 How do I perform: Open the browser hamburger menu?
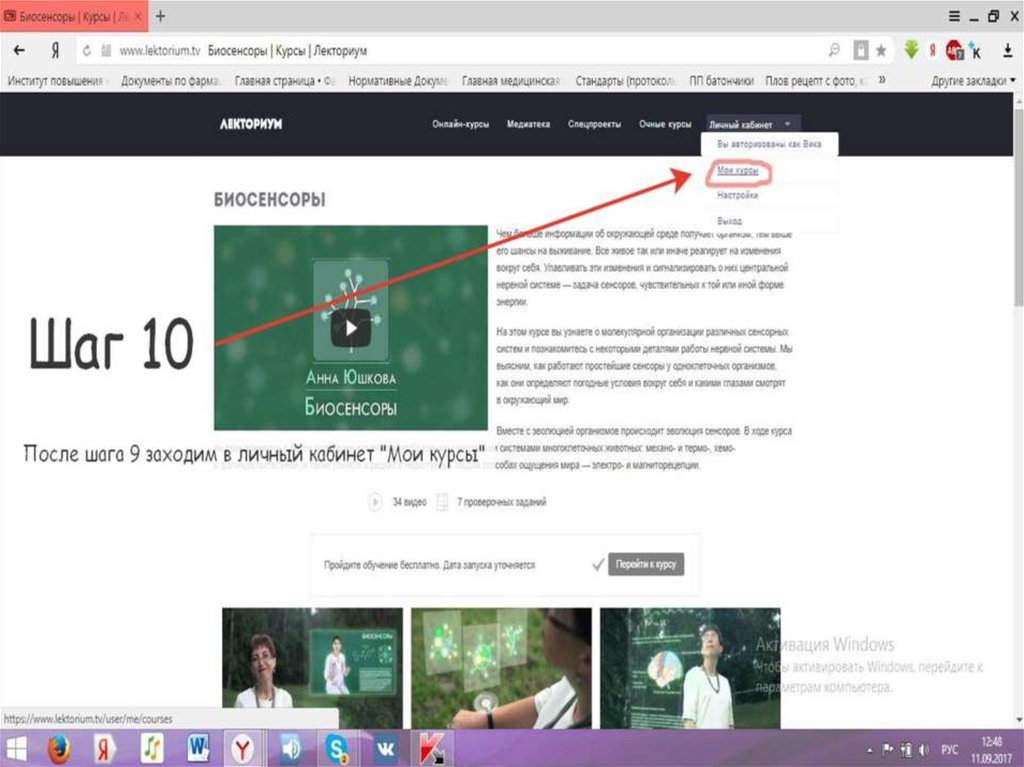[x=954, y=16]
